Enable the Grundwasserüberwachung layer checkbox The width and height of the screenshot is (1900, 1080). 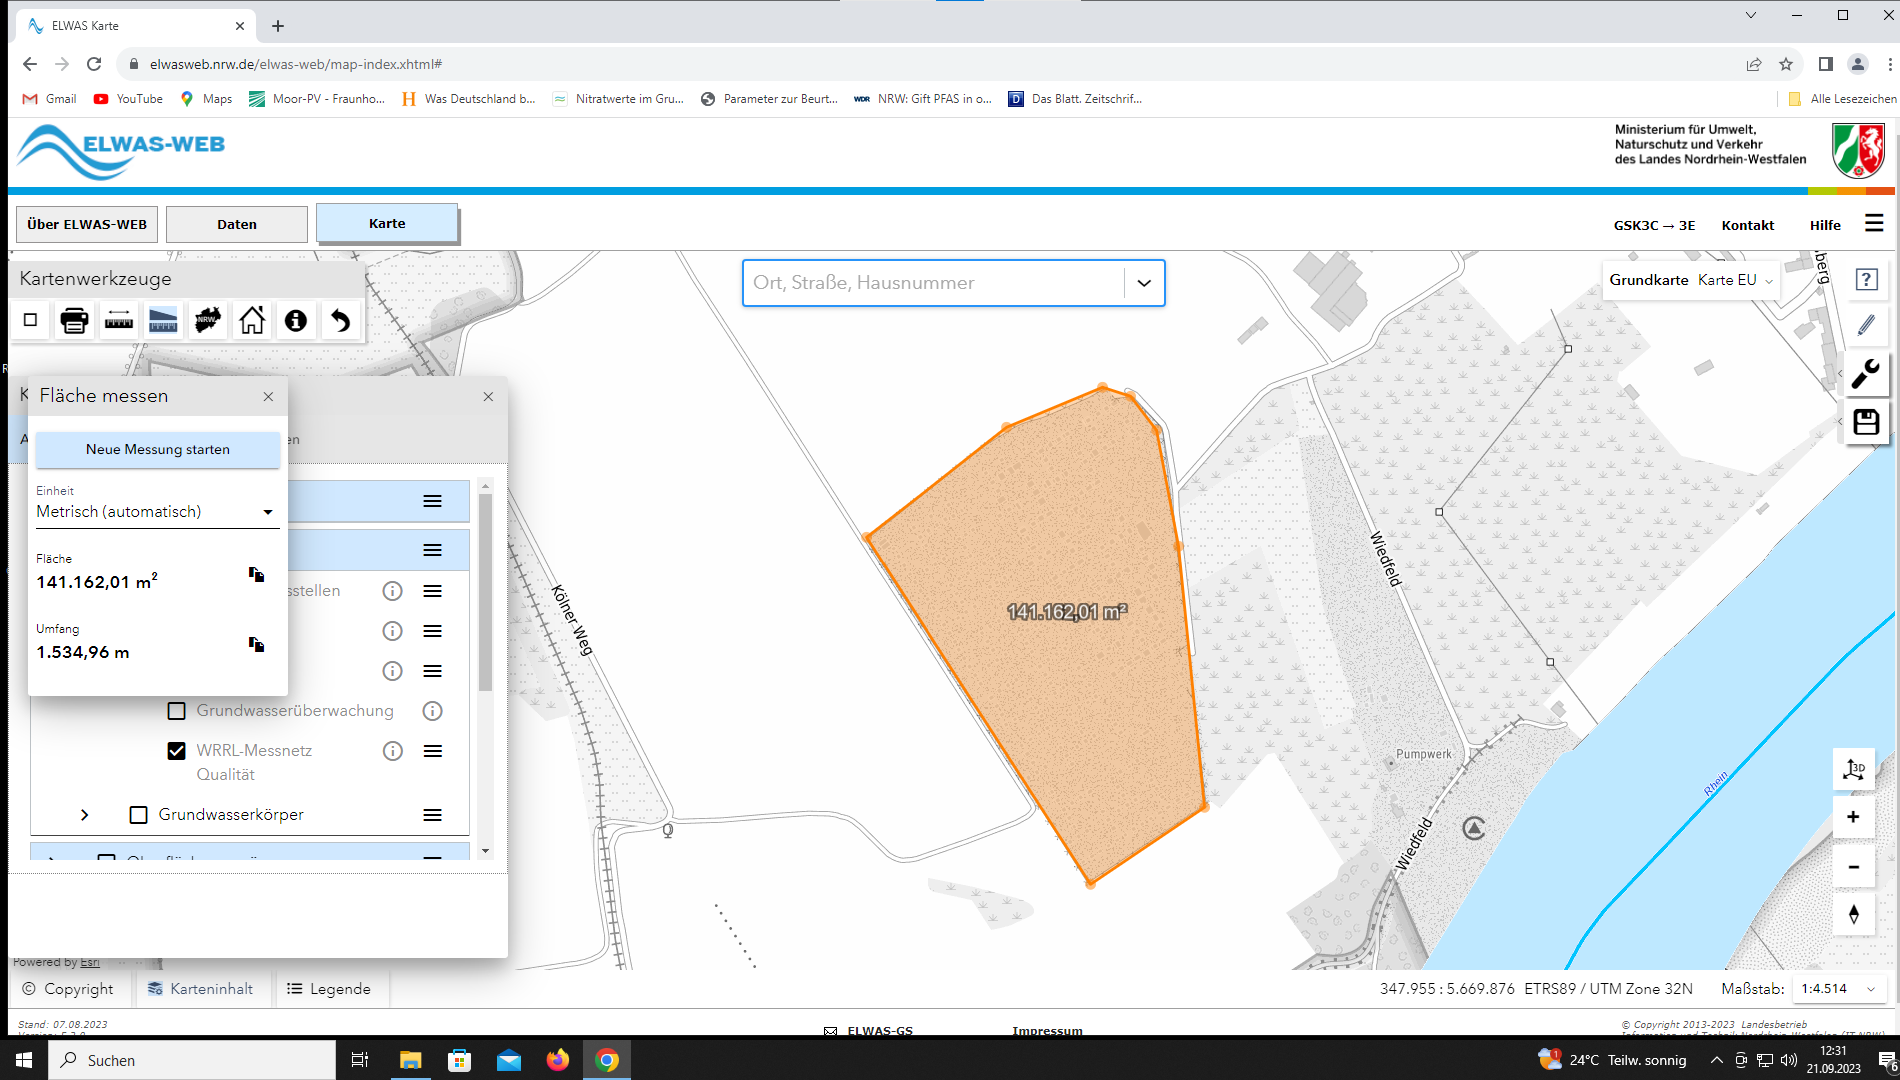pos(177,711)
